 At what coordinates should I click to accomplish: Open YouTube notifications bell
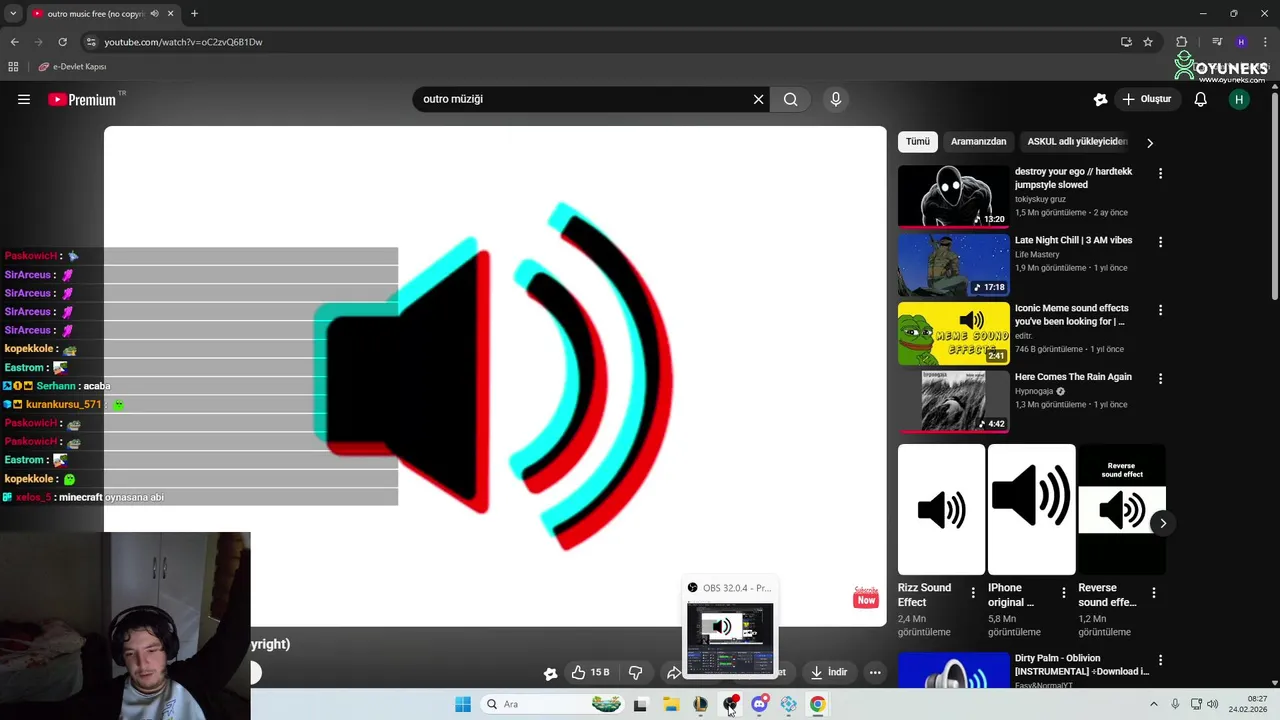coord(1201,99)
